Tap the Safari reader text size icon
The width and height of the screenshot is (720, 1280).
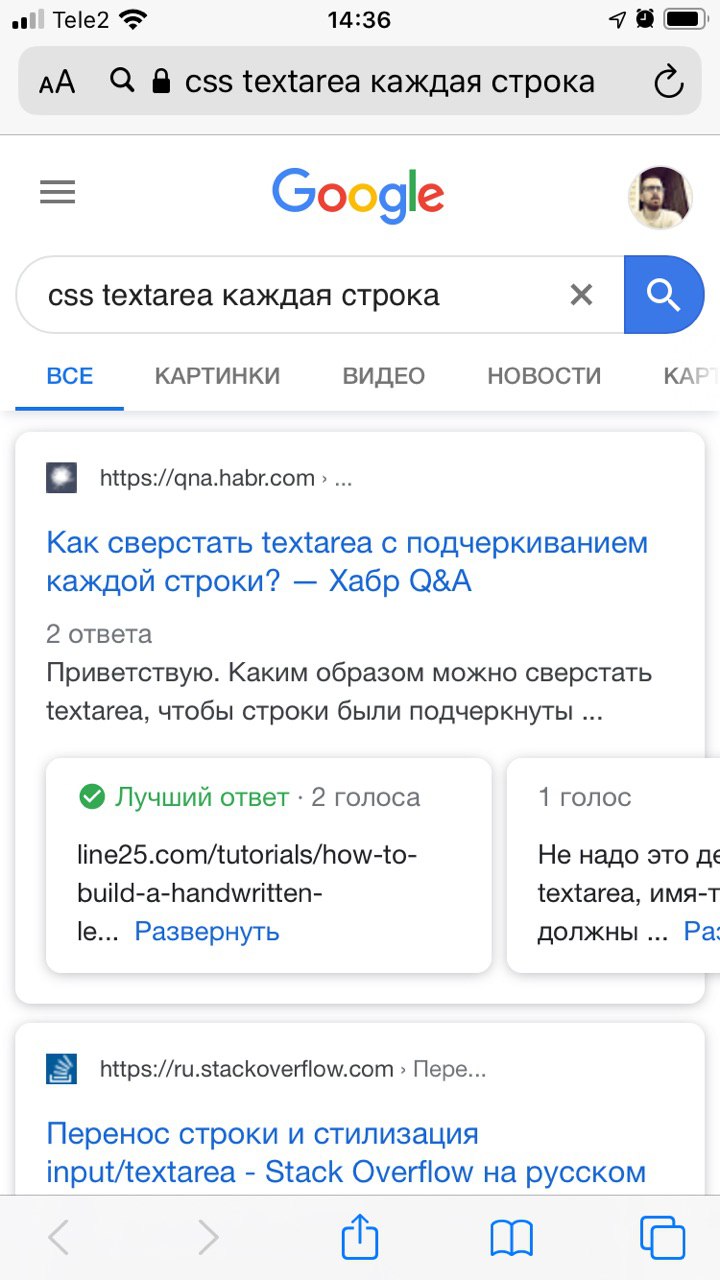coord(57,82)
